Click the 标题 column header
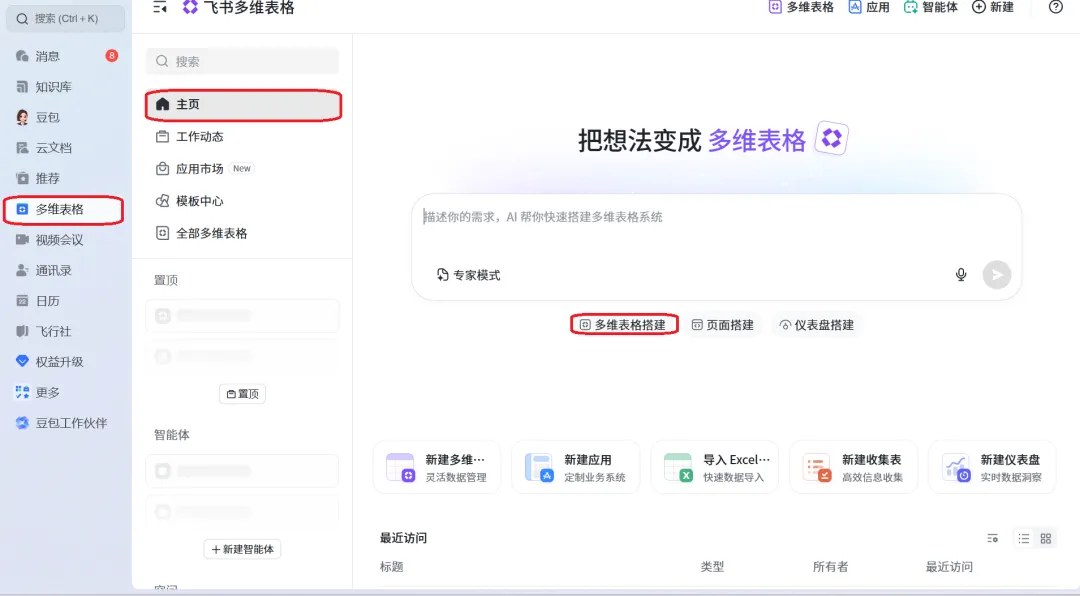Viewport: 1080px width, 596px height. click(x=391, y=567)
